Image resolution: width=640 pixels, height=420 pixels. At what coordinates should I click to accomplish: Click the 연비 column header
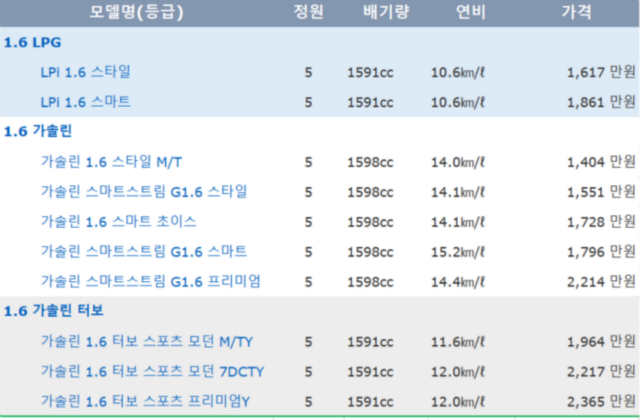471,12
